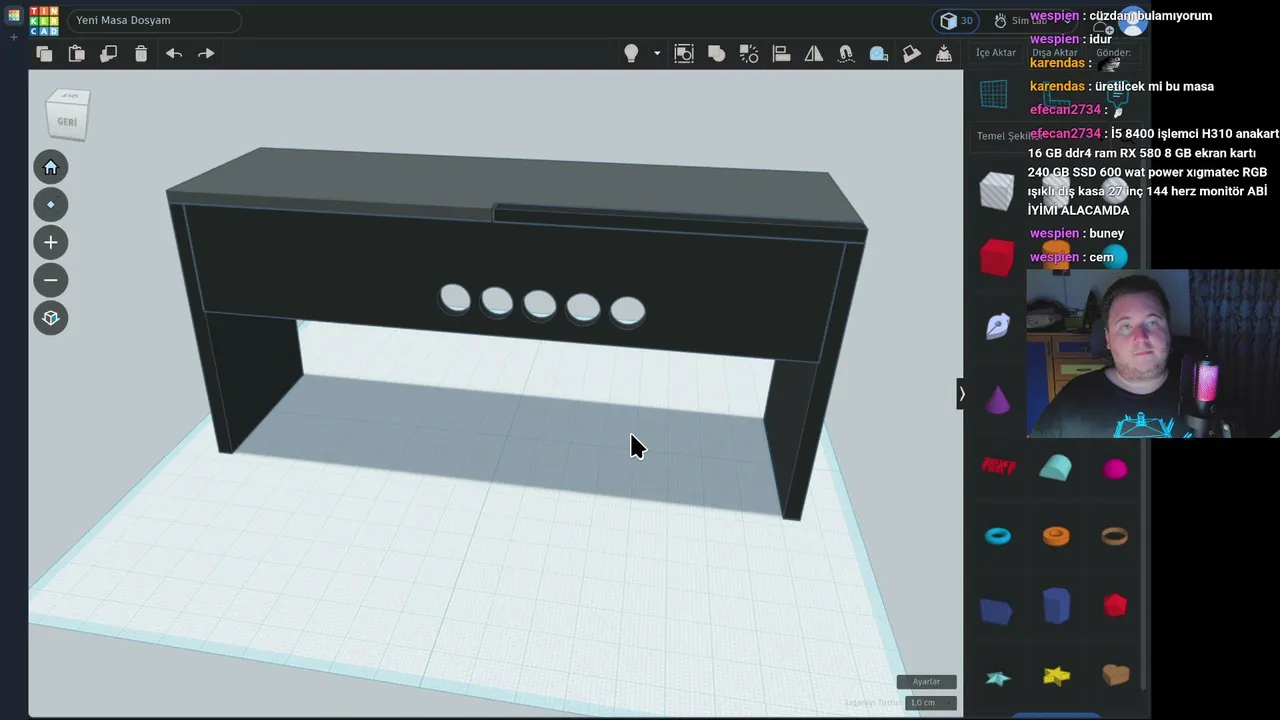Paste using the clipboard icon

[x=76, y=54]
